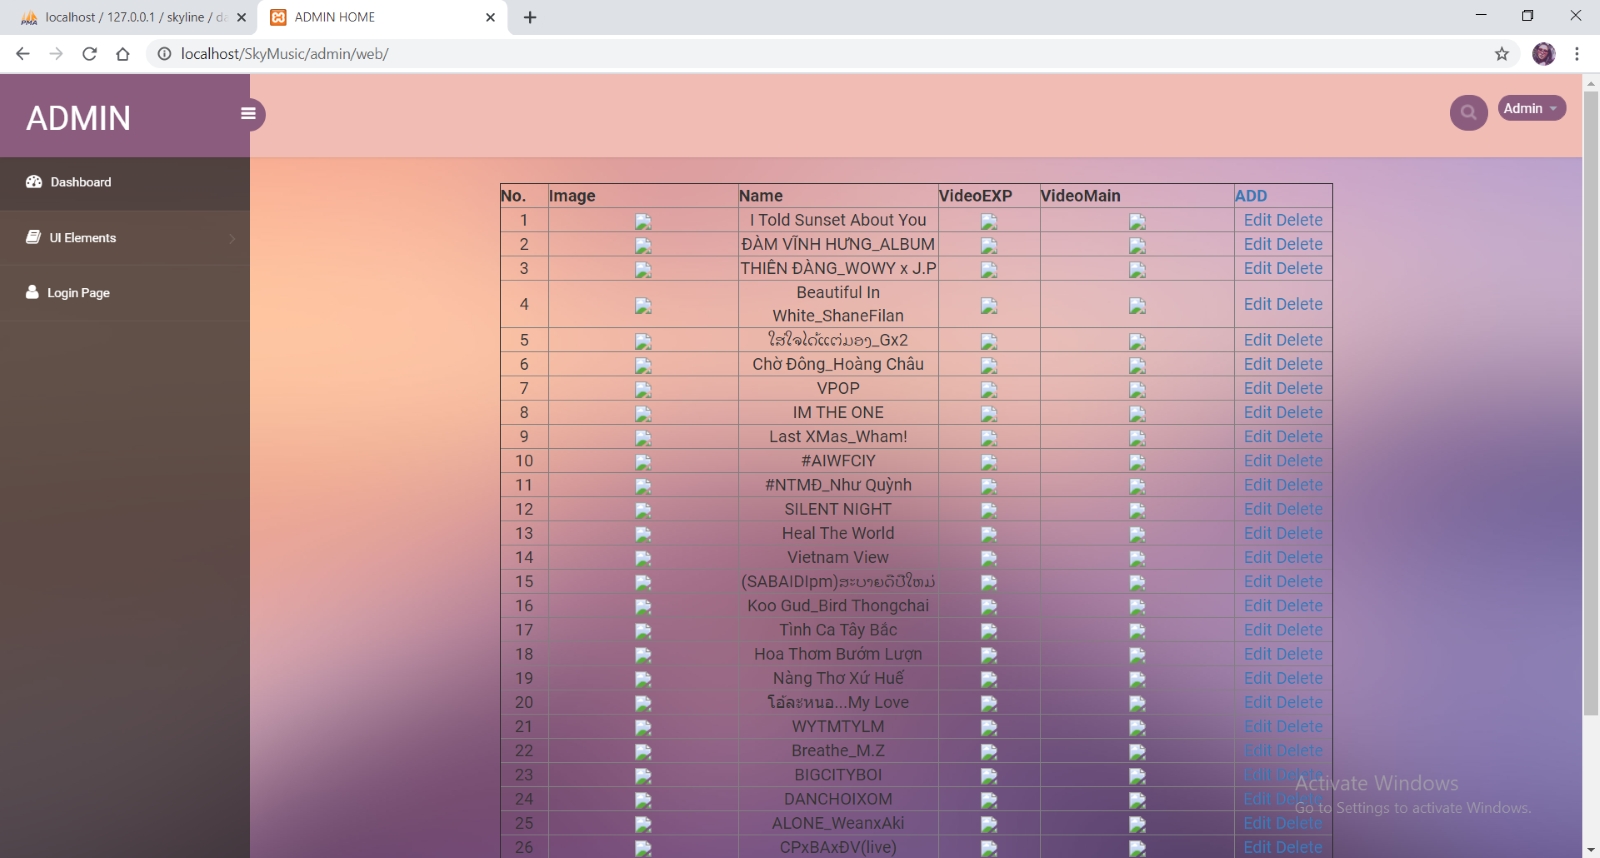Click the Image icon for Breathe_M.Z row
This screenshot has height=858, width=1600.
click(643, 752)
